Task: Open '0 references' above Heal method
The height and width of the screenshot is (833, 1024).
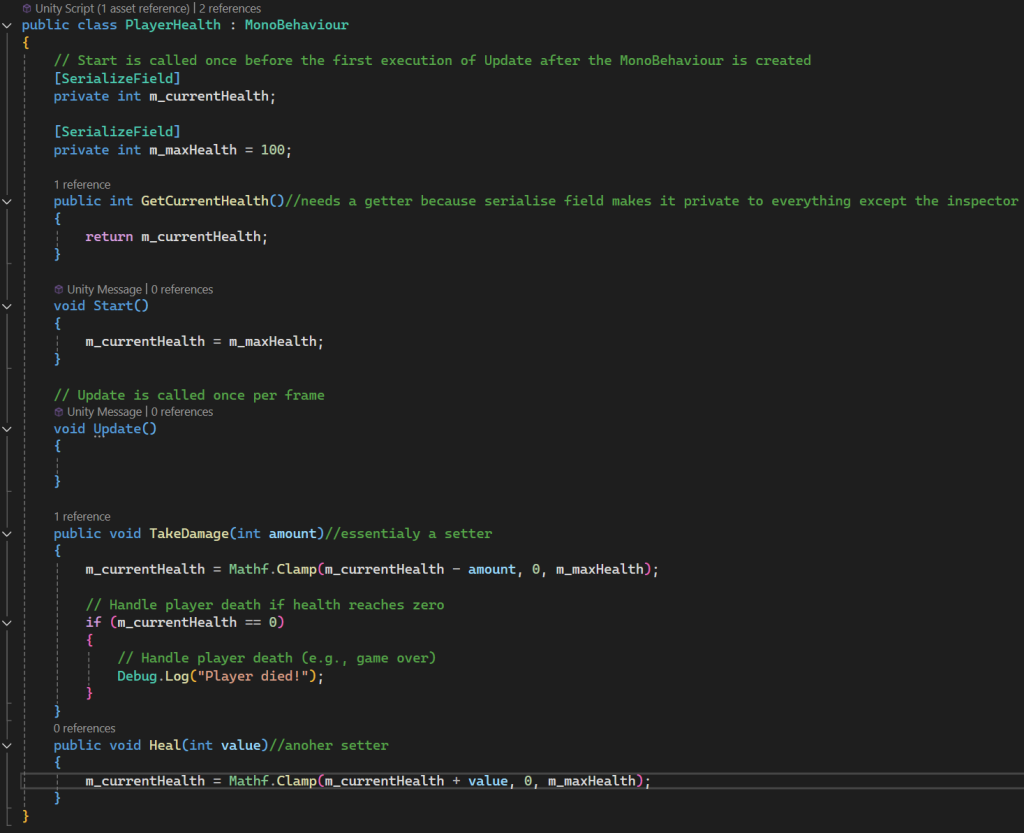Action: click(84, 729)
